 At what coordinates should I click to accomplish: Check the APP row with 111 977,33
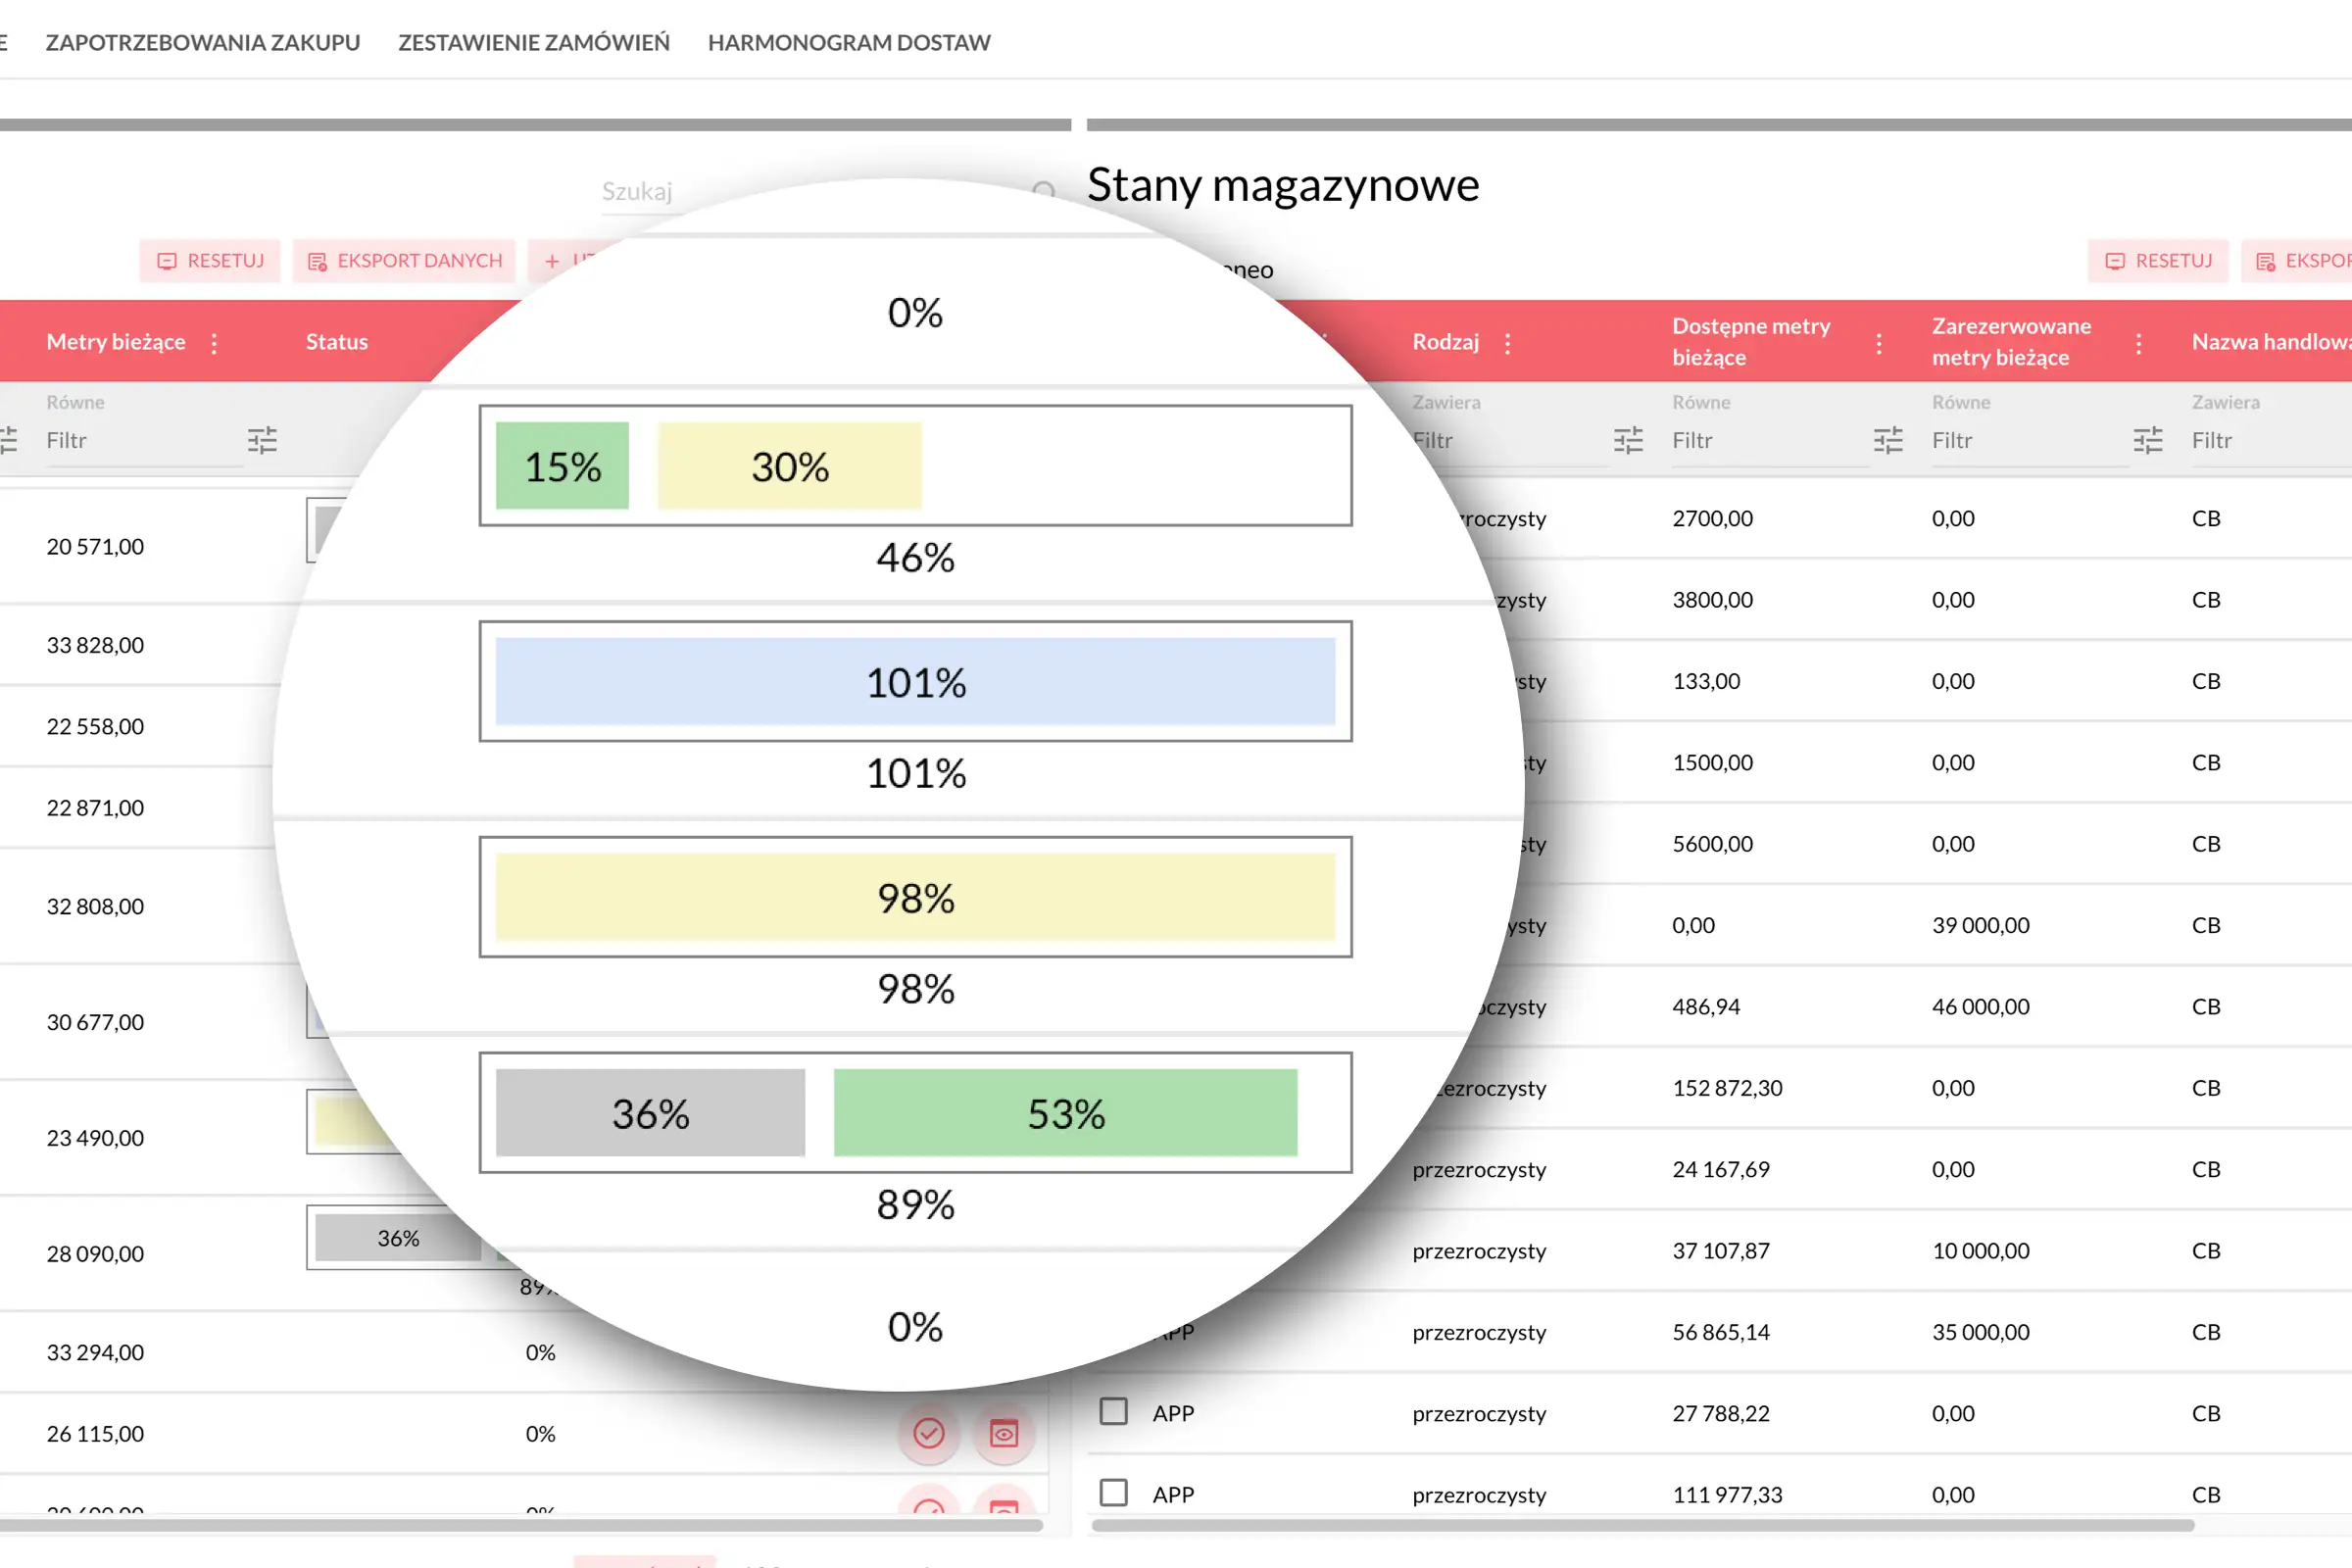1113,1492
